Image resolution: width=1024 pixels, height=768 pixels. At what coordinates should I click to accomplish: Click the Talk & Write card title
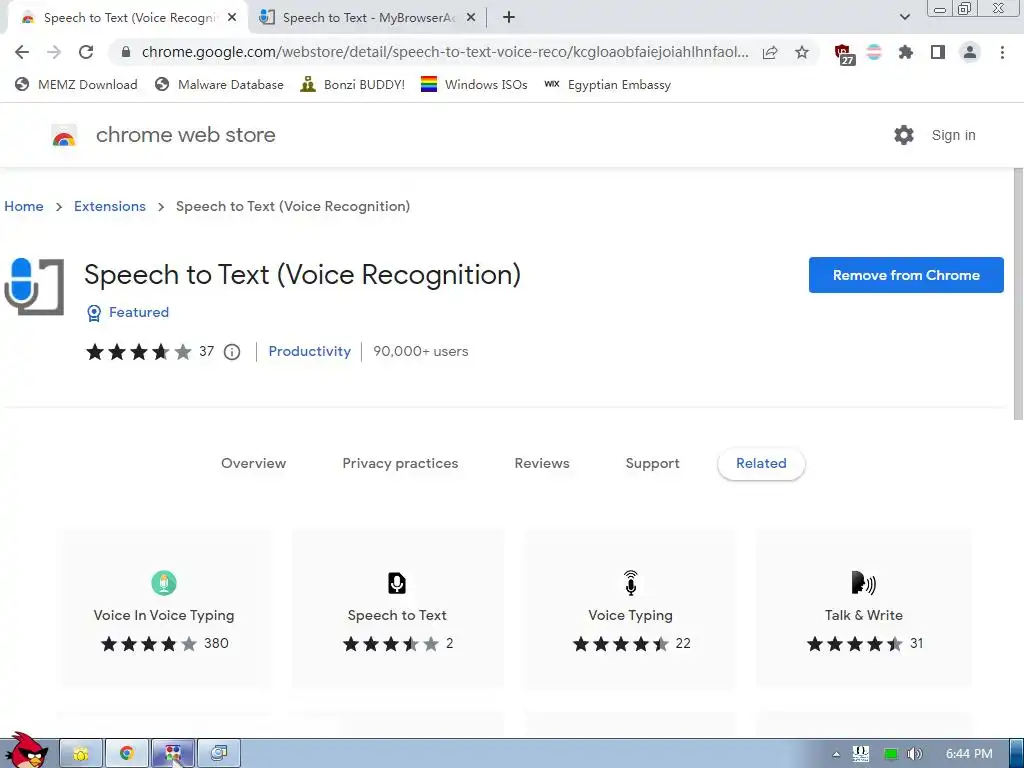coord(863,615)
